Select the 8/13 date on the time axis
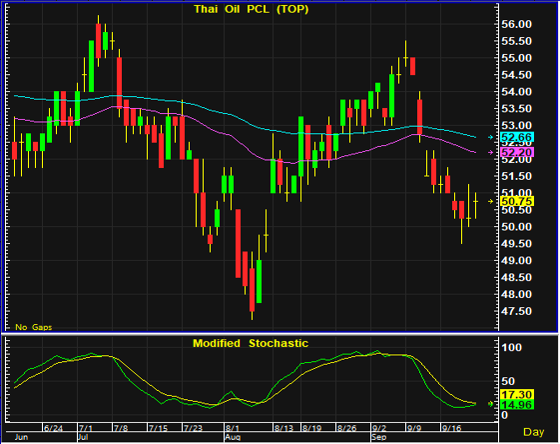Image resolution: width=560 pixels, height=444 pixels. pyautogui.click(x=284, y=428)
